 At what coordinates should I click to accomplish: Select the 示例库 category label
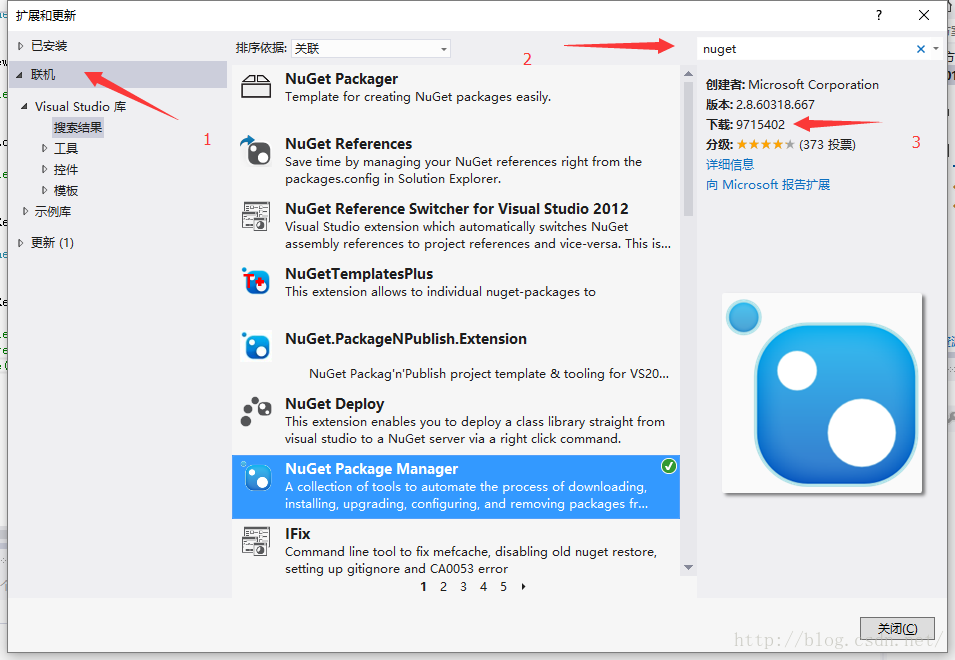pyautogui.click(x=53, y=211)
